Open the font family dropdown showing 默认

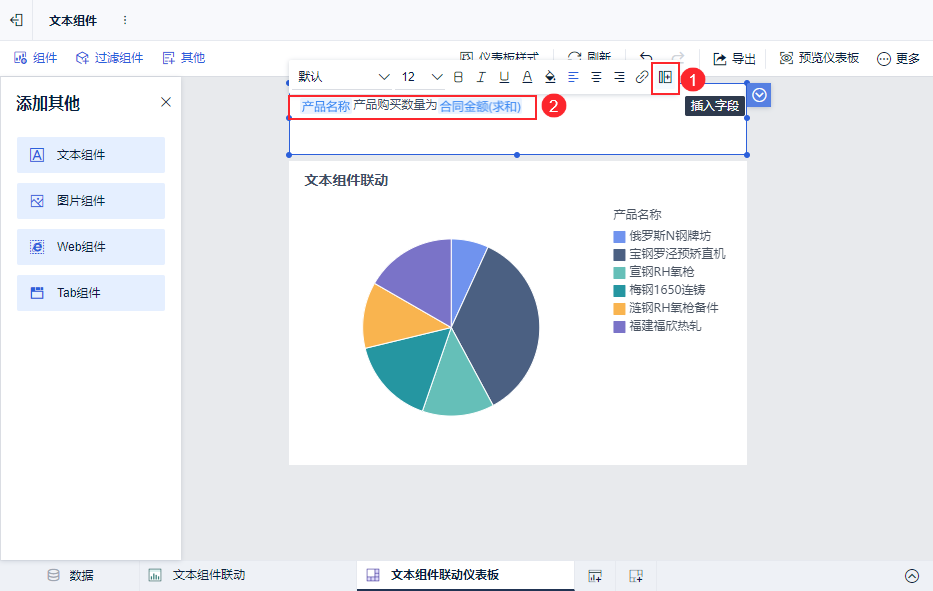pos(343,77)
